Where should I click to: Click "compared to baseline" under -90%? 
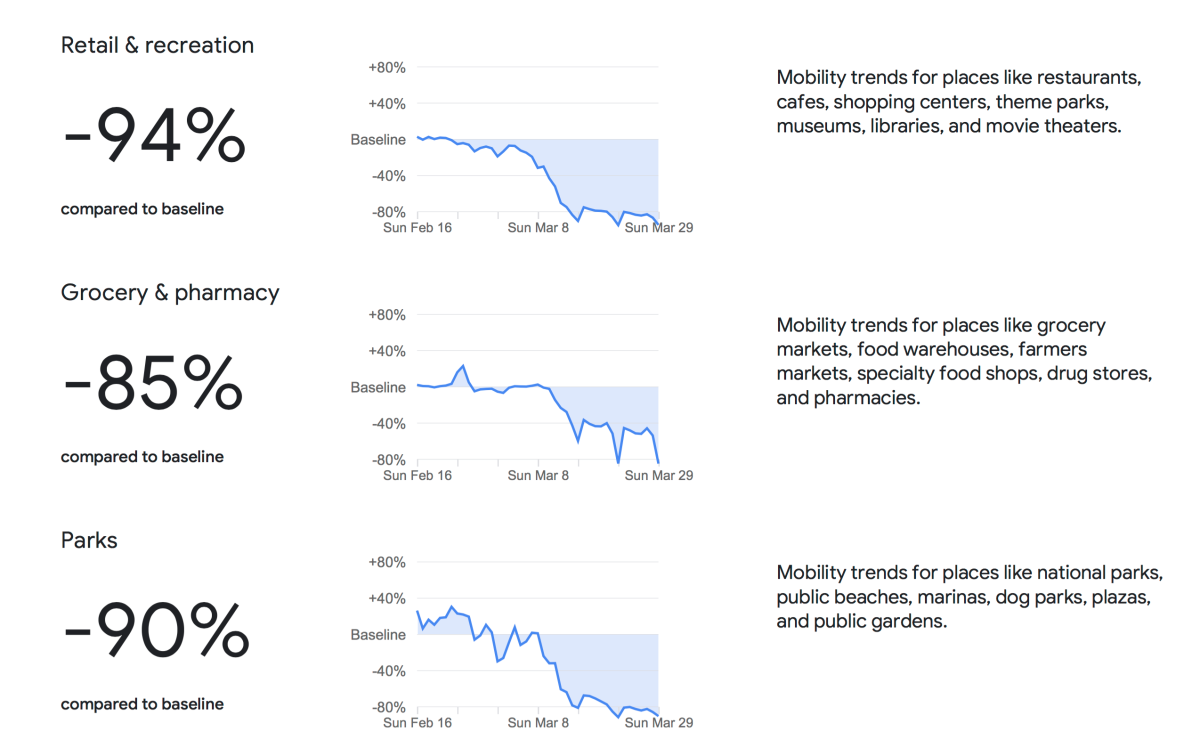coord(142,704)
